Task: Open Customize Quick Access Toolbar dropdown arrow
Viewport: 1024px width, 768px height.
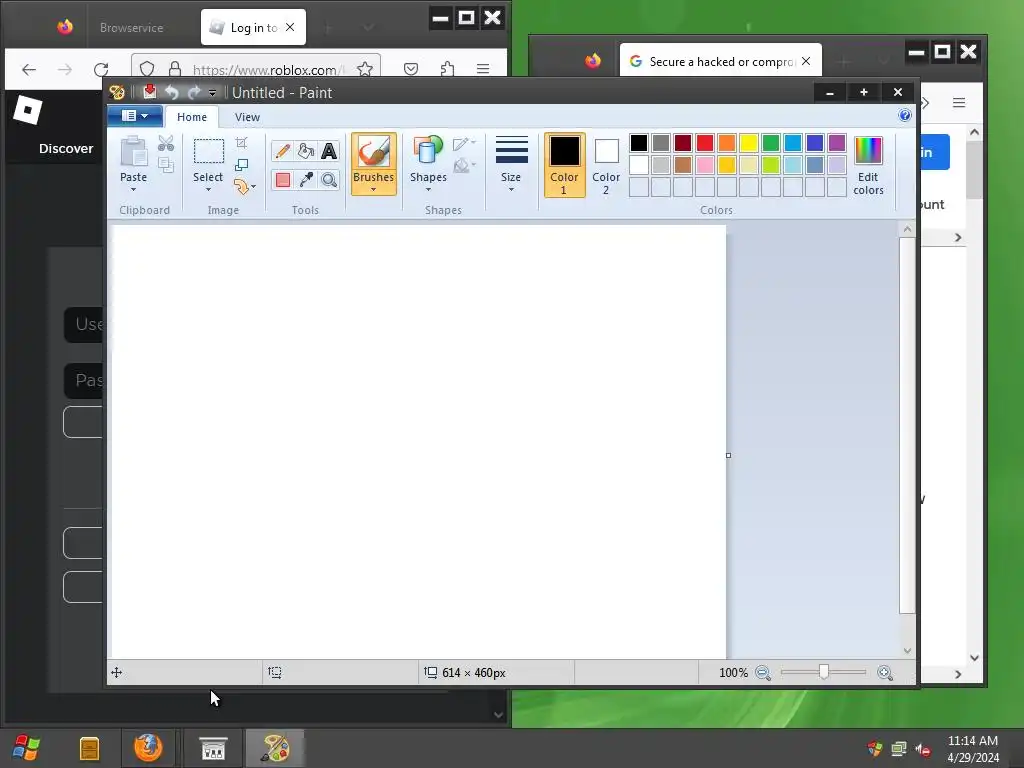Action: pos(212,93)
